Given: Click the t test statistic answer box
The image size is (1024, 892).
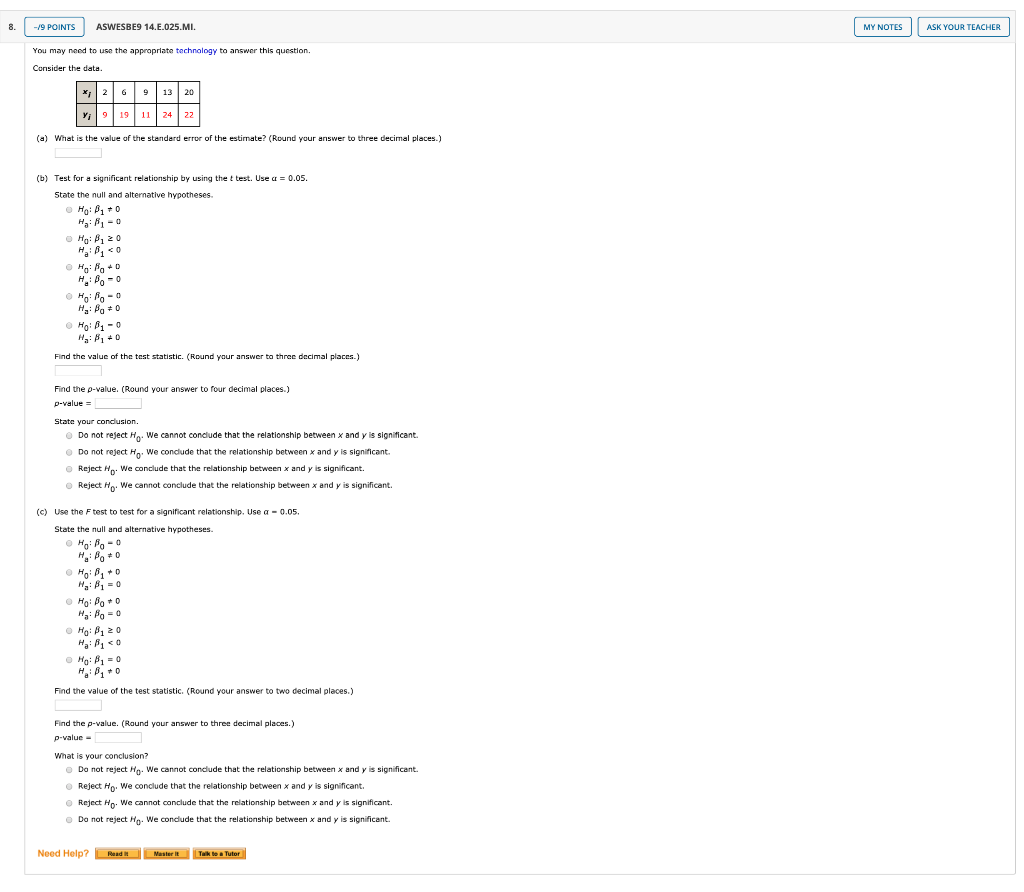Looking at the screenshot, I should tap(78, 369).
